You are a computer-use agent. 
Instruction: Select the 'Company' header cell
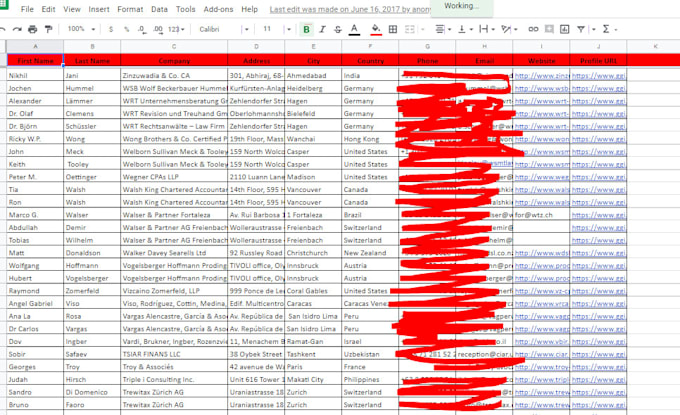pos(174,60)
